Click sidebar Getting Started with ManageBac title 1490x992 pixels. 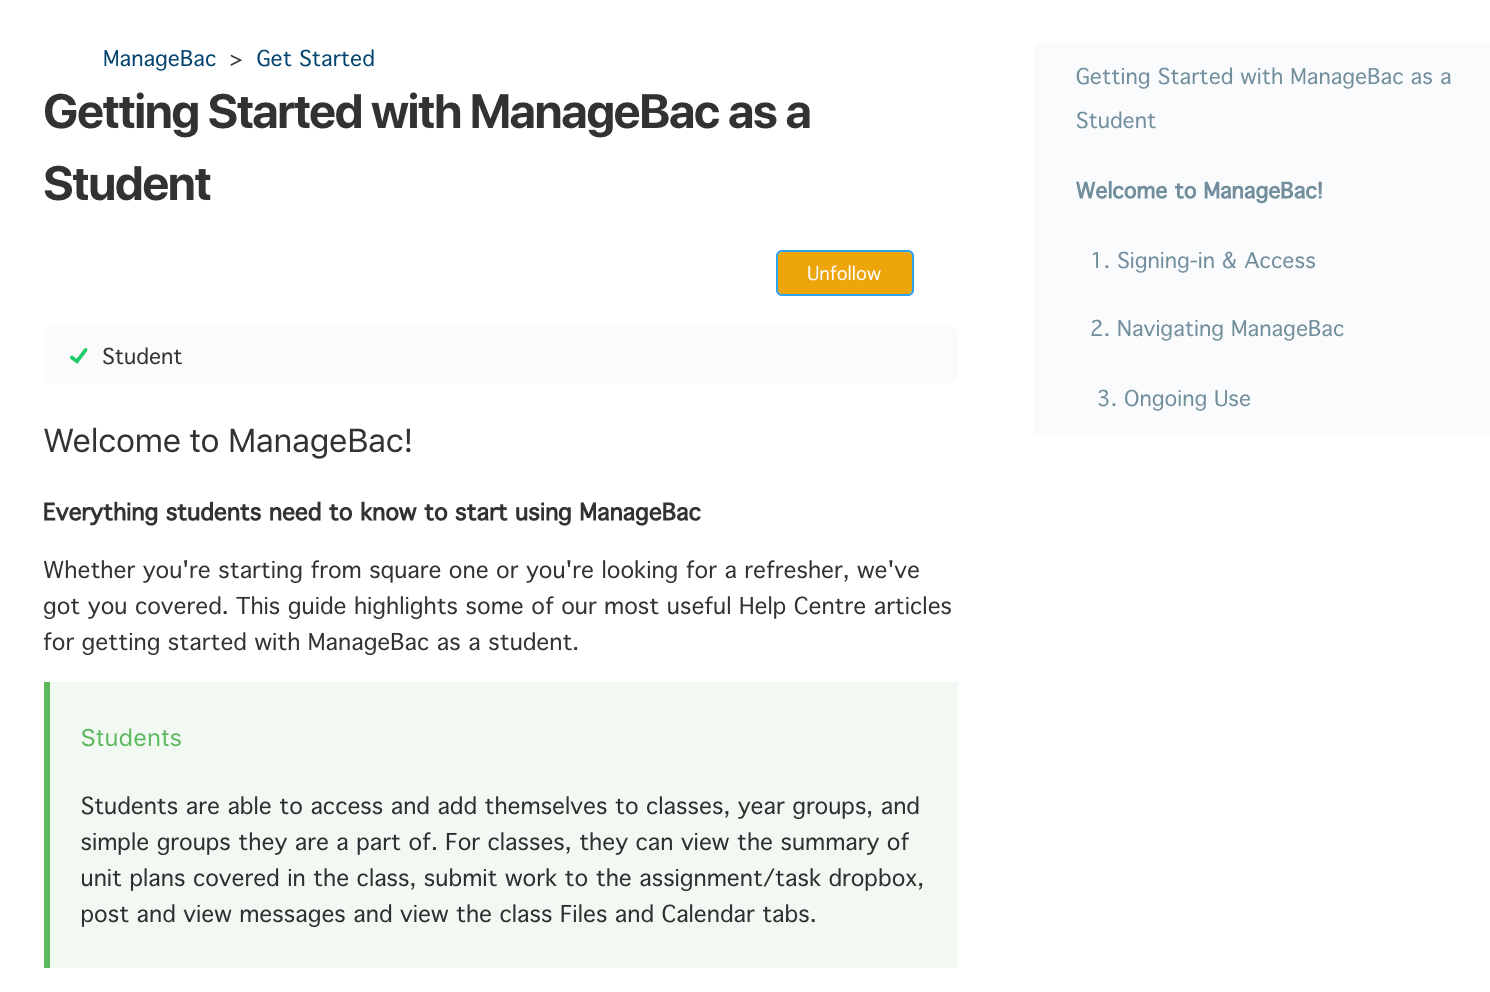(x=1263, y=98)
